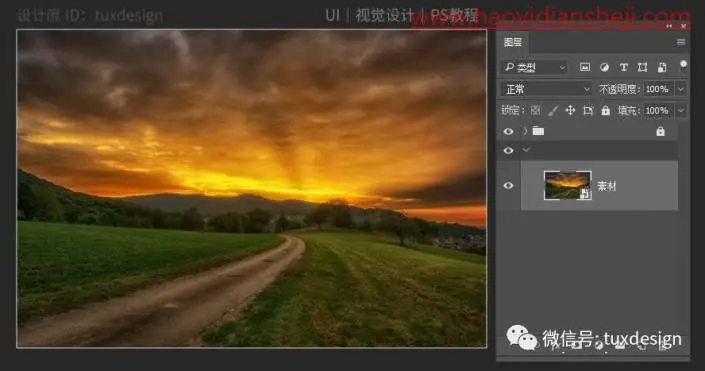Screen dimensions: 705x371
Task: Filter layers by text type icon
Action: click(x=623, y=67)
